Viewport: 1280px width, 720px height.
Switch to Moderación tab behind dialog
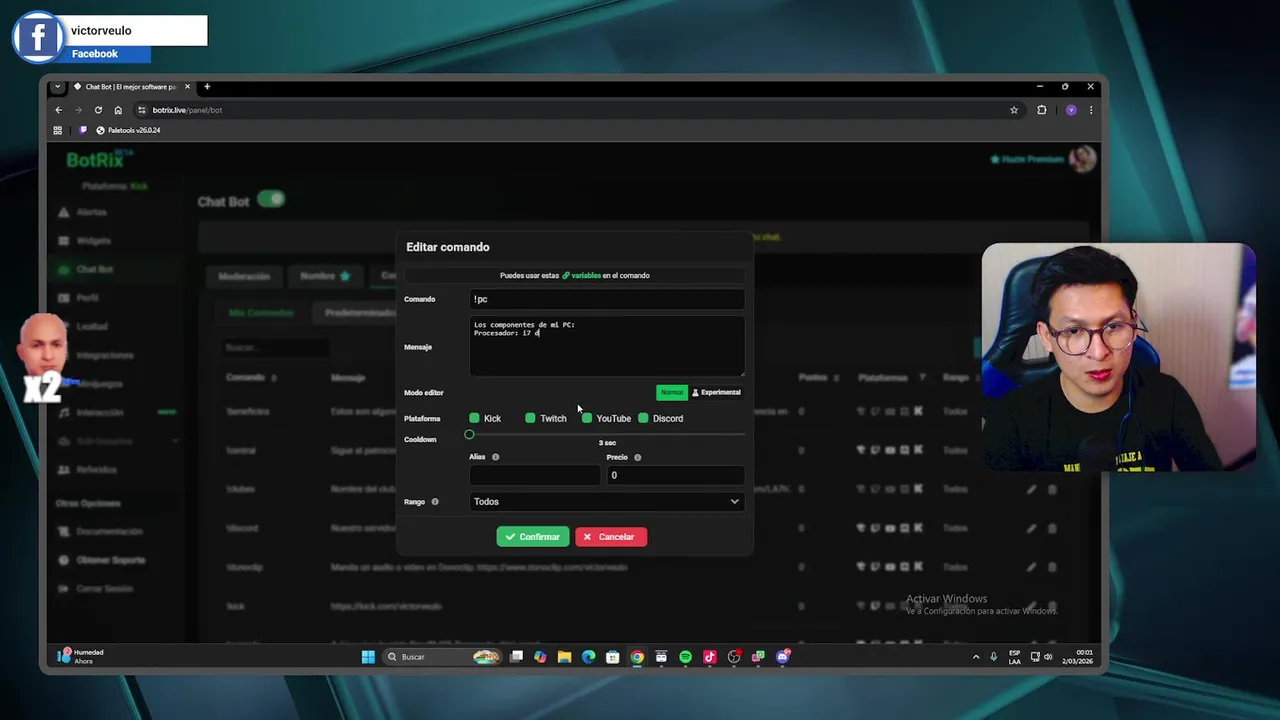point(244,276)
